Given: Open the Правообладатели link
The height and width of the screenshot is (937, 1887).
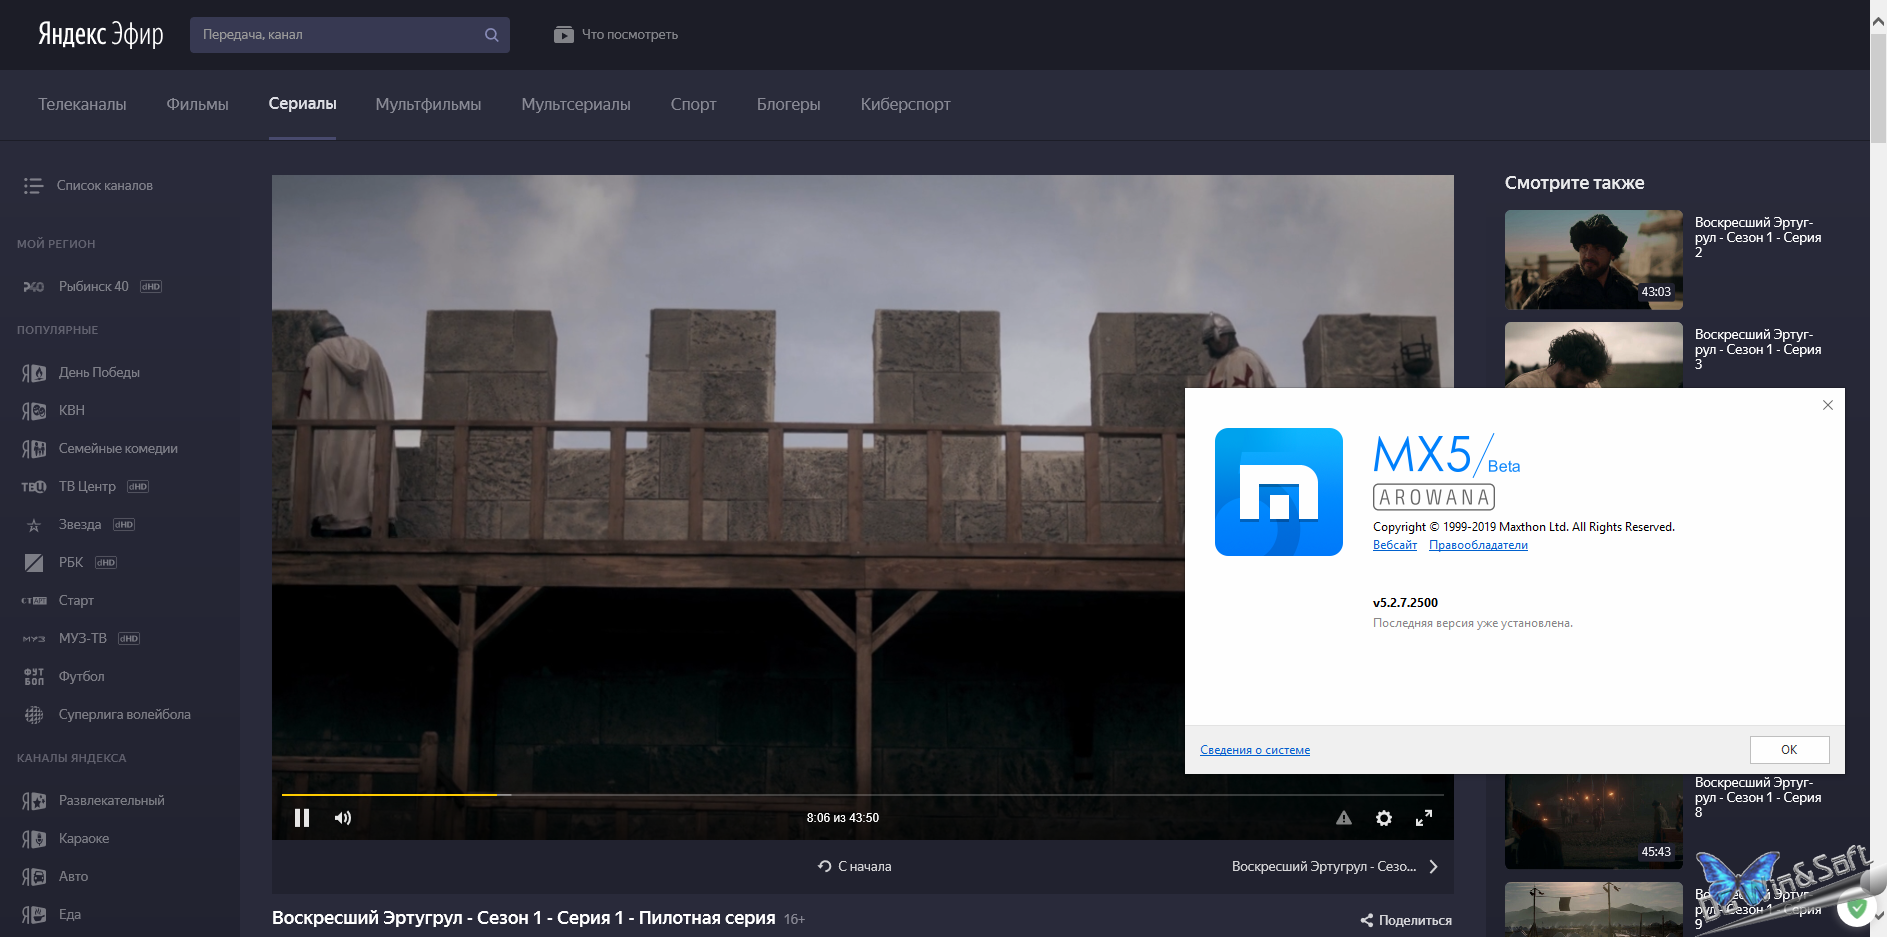Looking at the screenshot, I should [1478, 545].
